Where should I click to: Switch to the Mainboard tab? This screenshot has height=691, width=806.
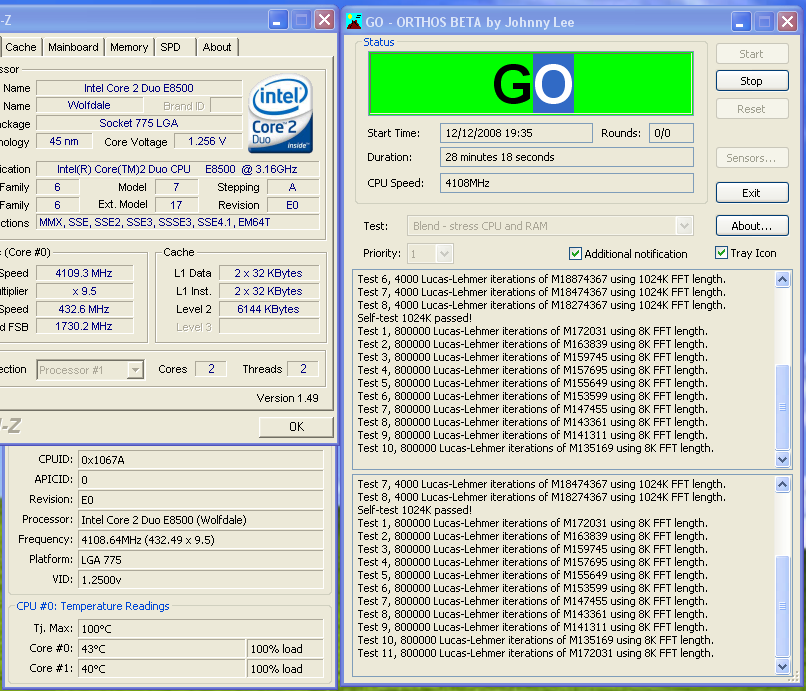(74, 47)
